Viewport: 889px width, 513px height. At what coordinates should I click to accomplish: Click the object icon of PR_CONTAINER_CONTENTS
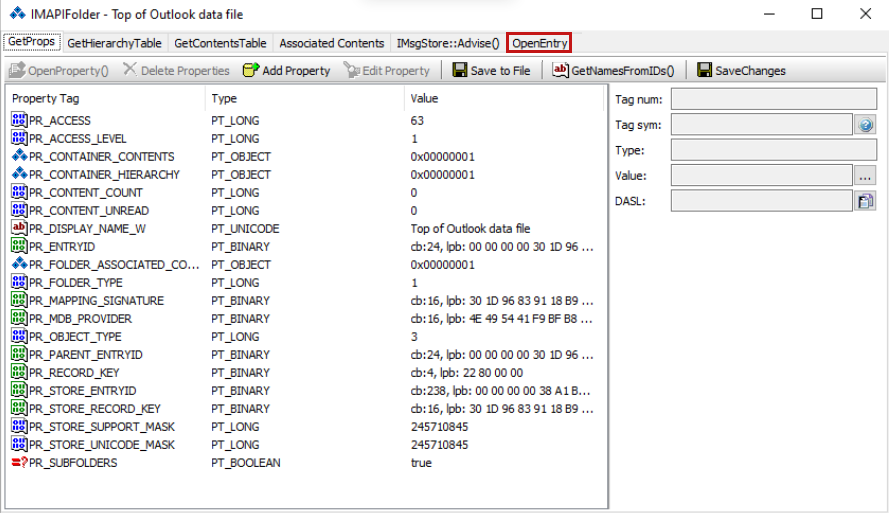(19, 155)
